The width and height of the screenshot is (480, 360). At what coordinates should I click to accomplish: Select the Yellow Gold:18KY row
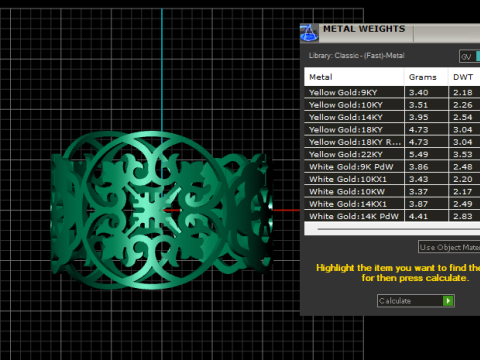coord(392,129)
